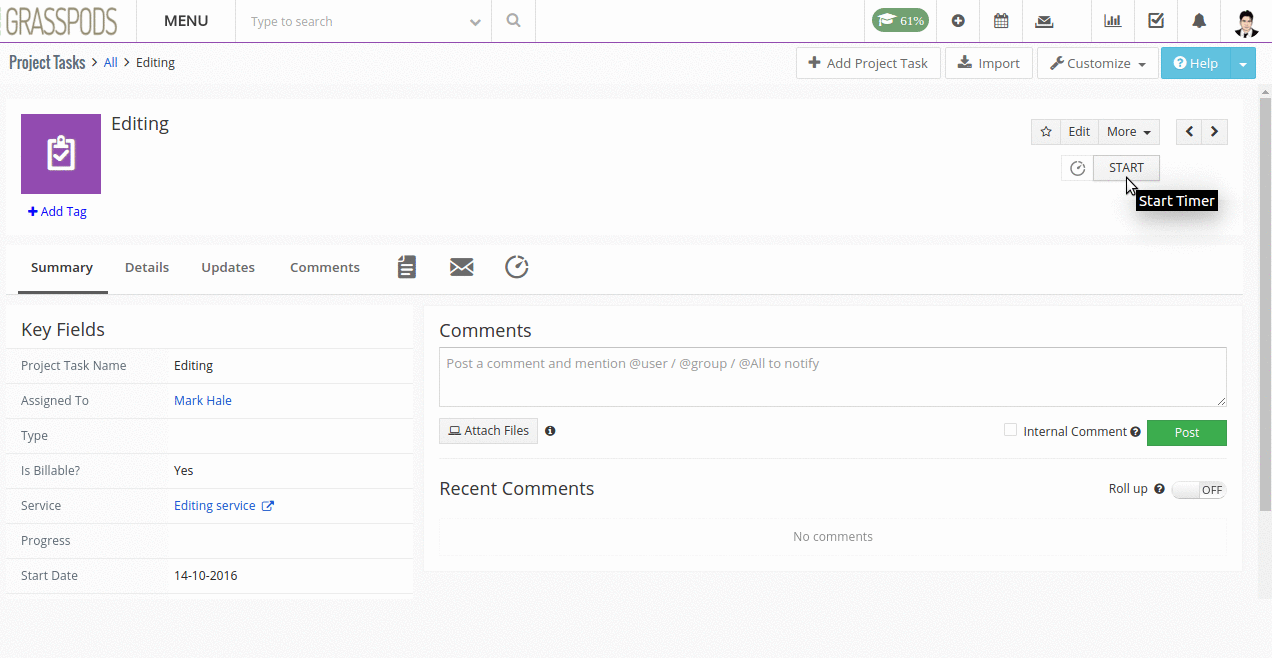Screen dimensions: 1272x658
Task: Click the timer clock icon beside START
Action: [x=1077, y=168]
